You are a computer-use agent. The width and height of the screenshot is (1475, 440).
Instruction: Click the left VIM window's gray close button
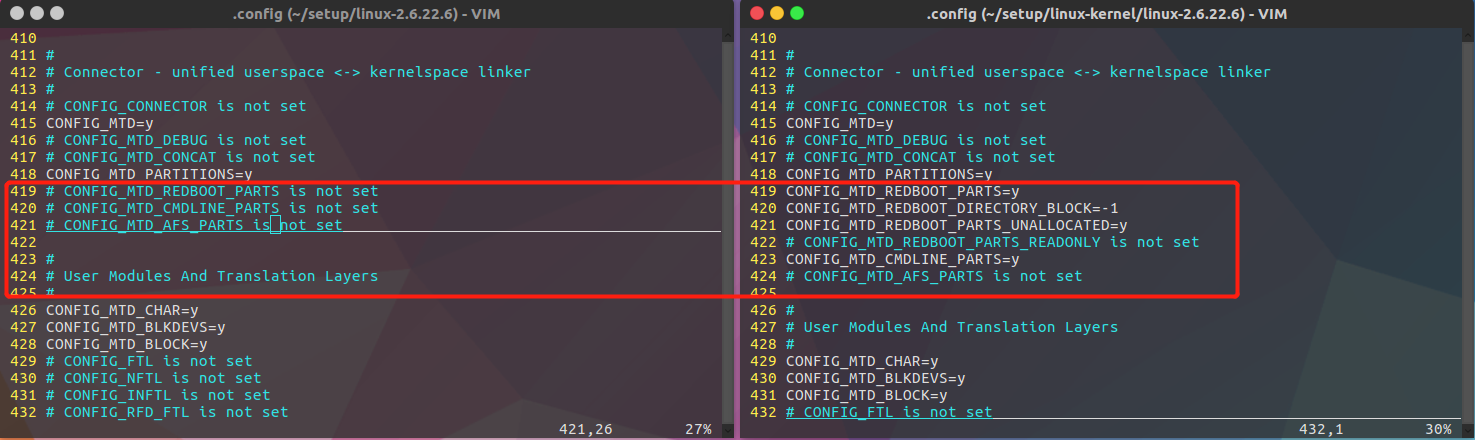click(17, 13)
